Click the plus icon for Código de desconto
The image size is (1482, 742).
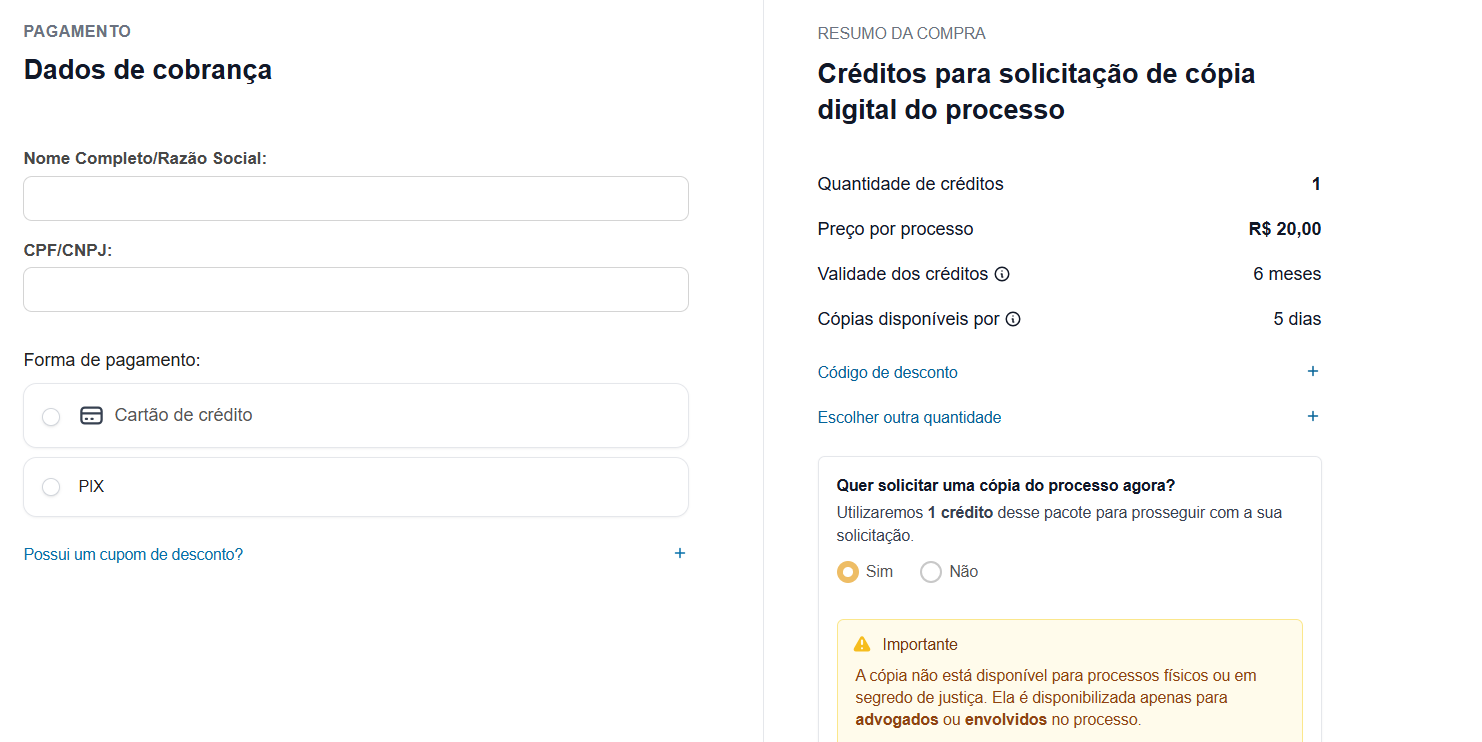(1313, 371)
